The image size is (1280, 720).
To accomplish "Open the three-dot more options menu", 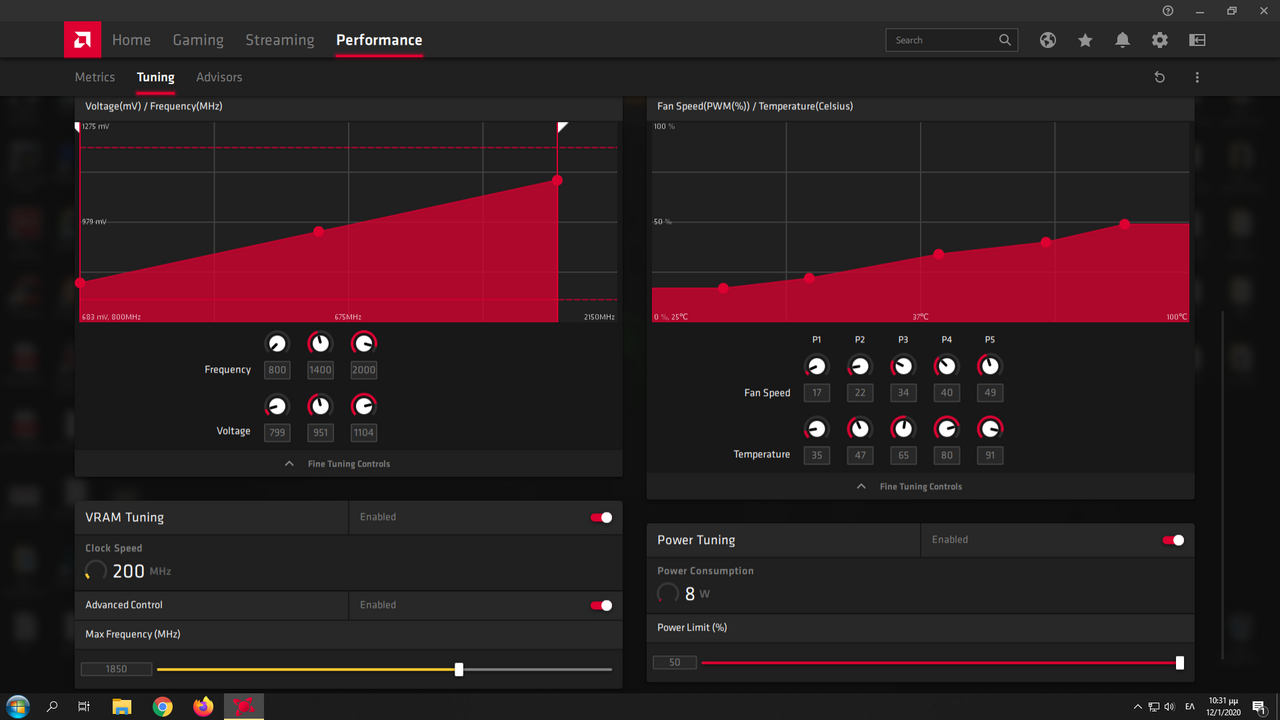I will click(1197, 77).
